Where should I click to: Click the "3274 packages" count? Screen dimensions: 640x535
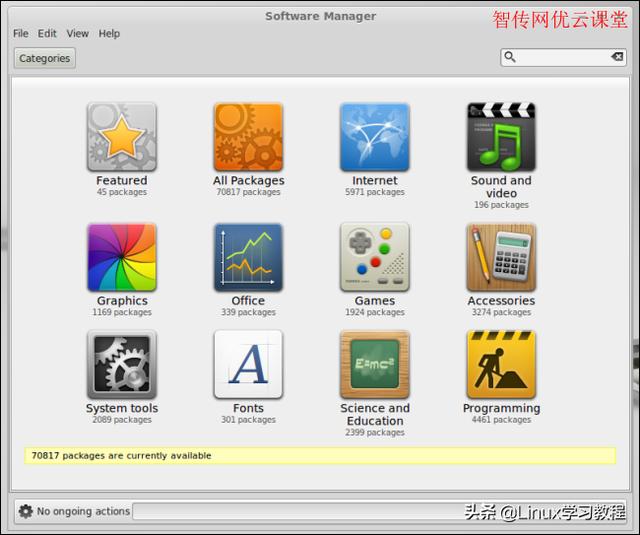(501, 312)
